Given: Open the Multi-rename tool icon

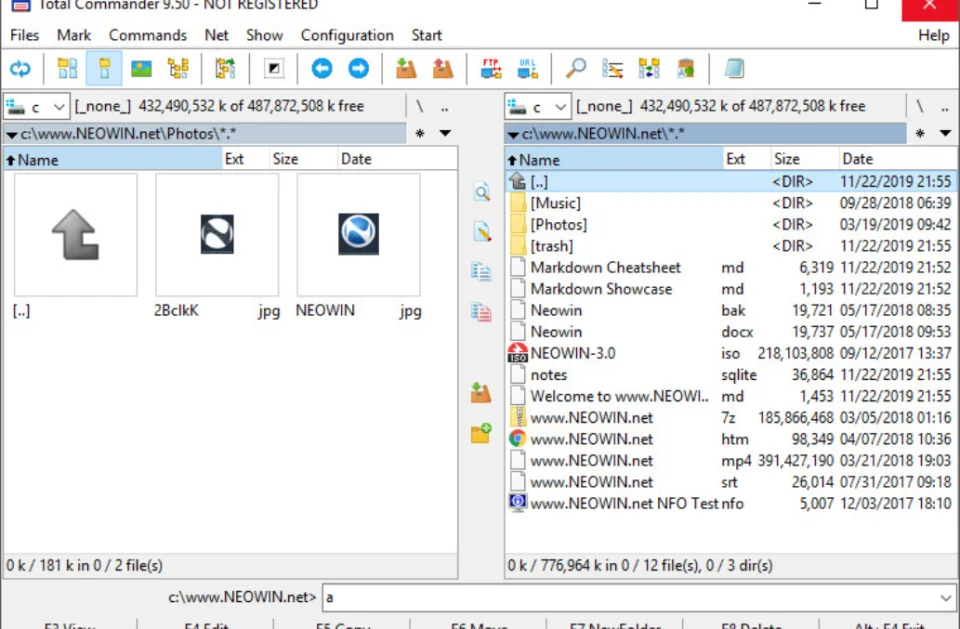Looking at the screenshot, I should pos(612,69).
